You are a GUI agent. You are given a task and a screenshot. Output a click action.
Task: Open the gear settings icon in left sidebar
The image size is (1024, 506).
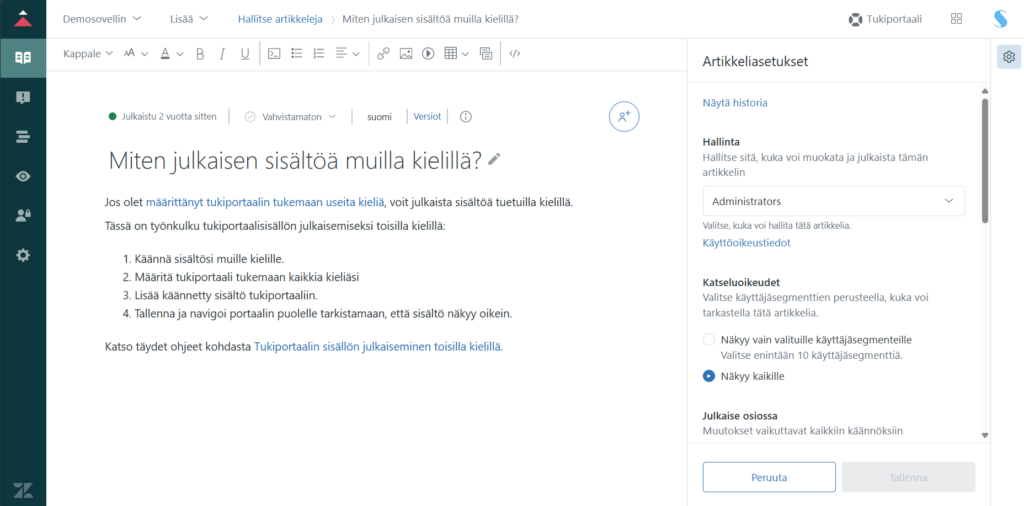tap(23, 255)
